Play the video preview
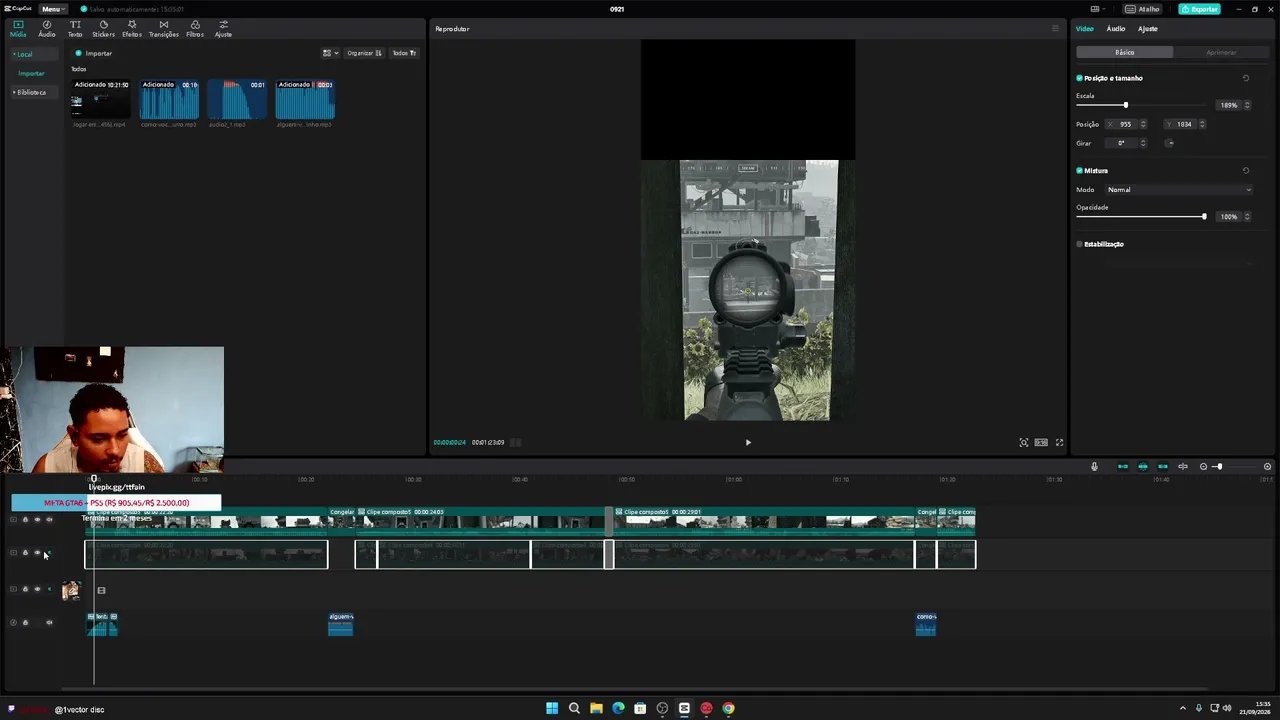The image size is (1280, 720). 748,442
